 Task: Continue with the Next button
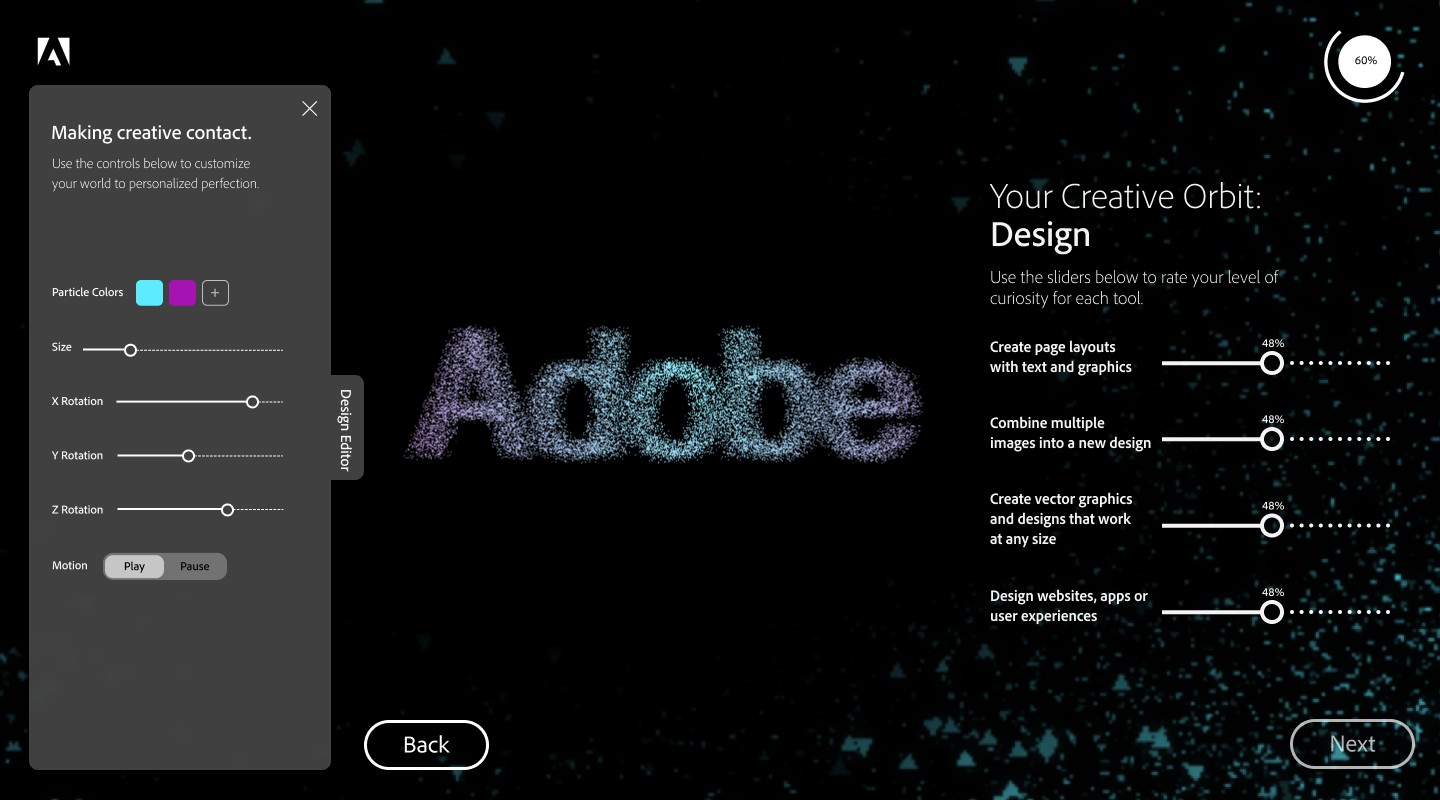pos(1352,744)
